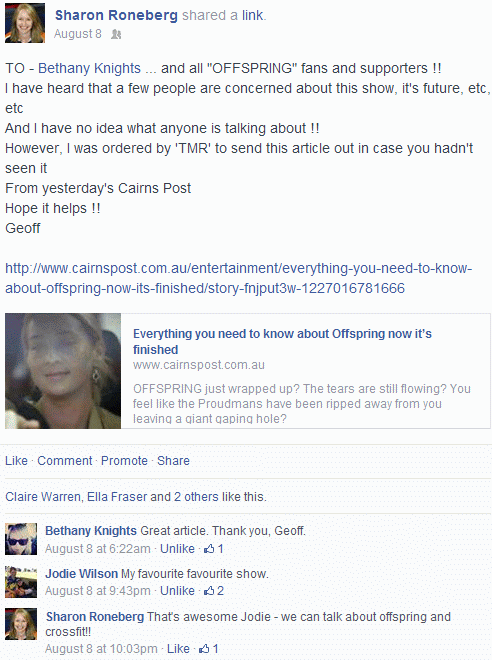The height and width of the screenshot is (660, 492).
Task: Open Bethany Knights' comment avatar
Action: [x=21, y=539]
